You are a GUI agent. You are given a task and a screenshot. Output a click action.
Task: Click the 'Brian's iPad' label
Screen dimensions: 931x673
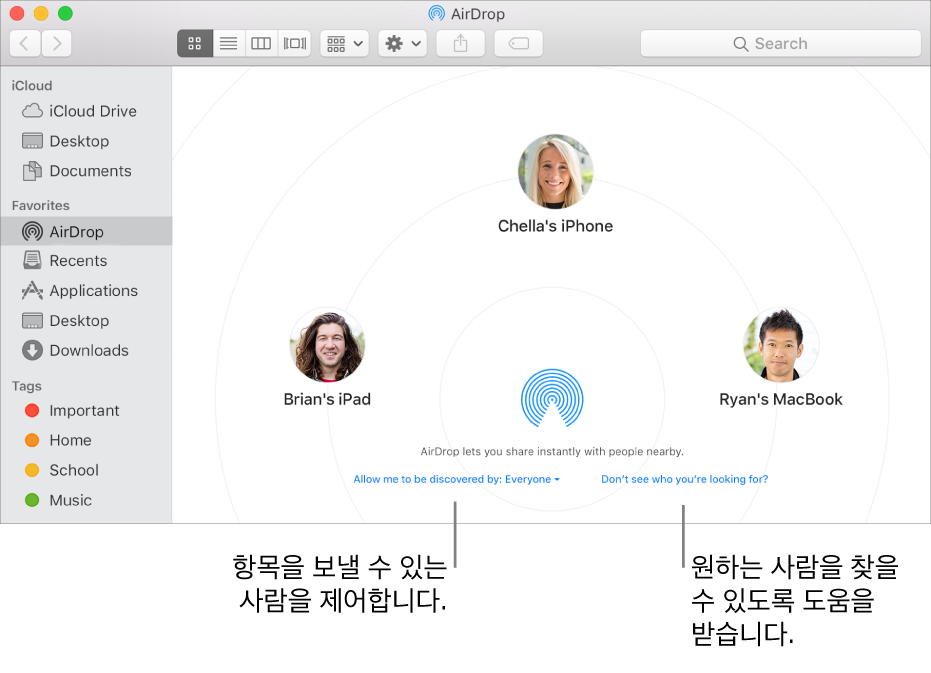click(327, 399)
